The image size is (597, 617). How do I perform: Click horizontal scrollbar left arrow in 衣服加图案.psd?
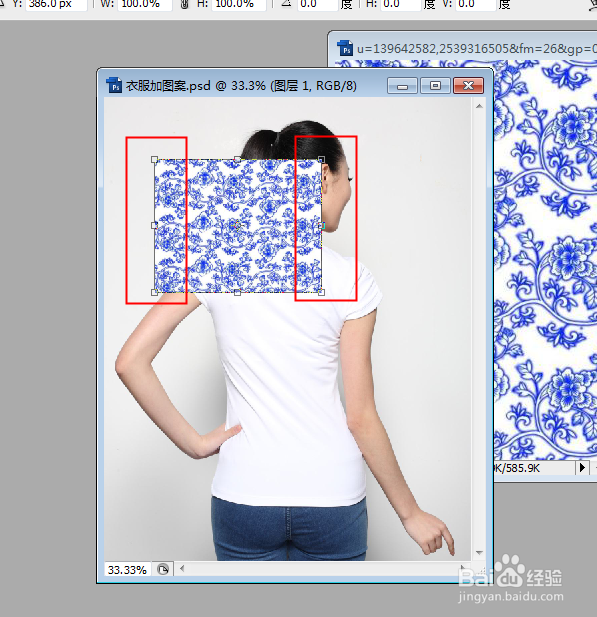182,568
